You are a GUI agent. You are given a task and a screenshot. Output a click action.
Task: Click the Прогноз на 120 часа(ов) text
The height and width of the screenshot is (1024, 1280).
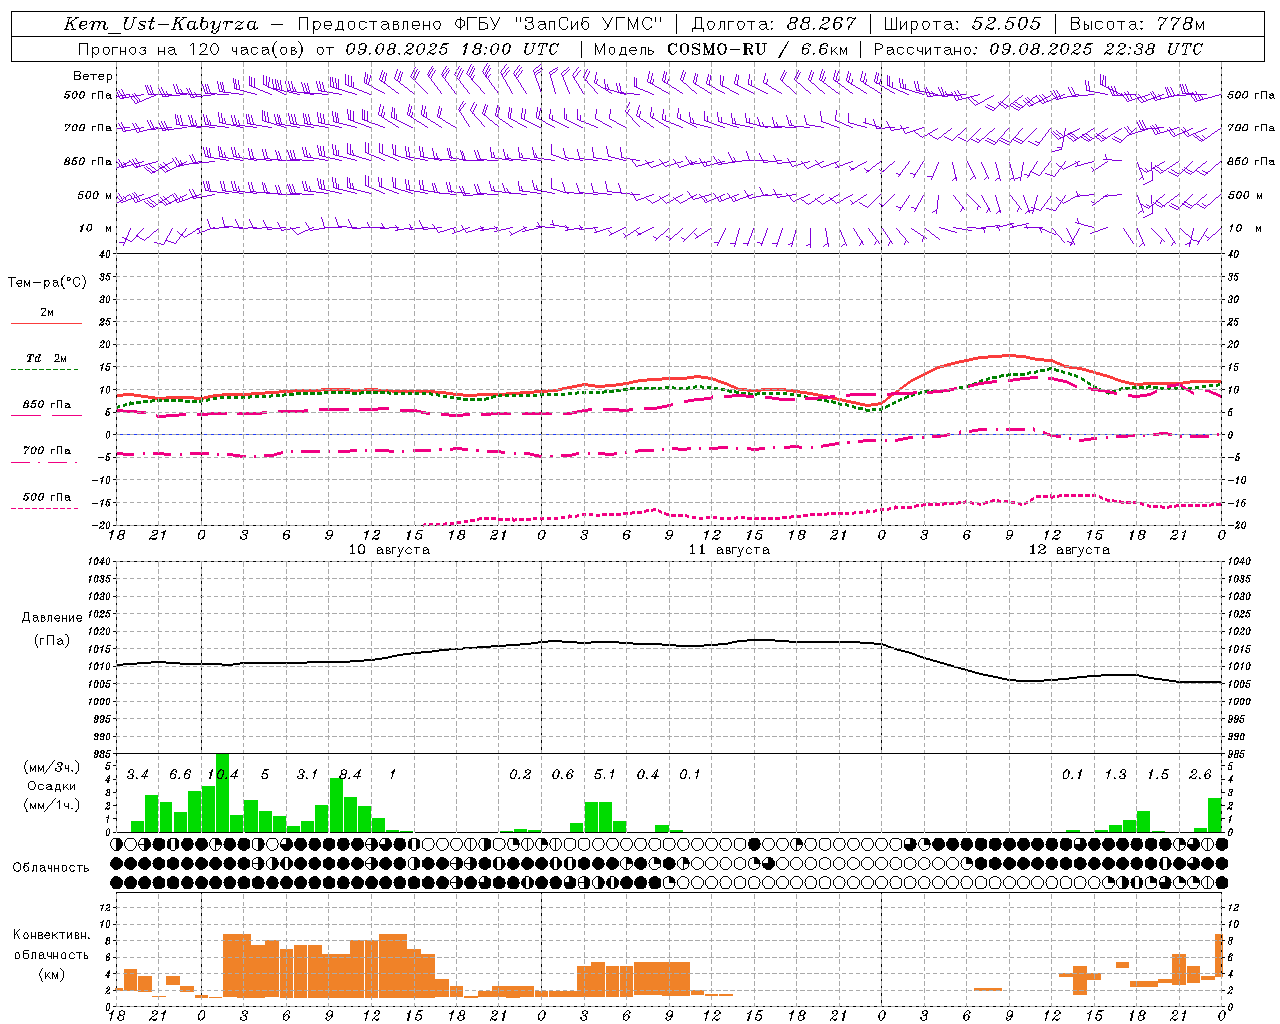(x=193, y=49)
